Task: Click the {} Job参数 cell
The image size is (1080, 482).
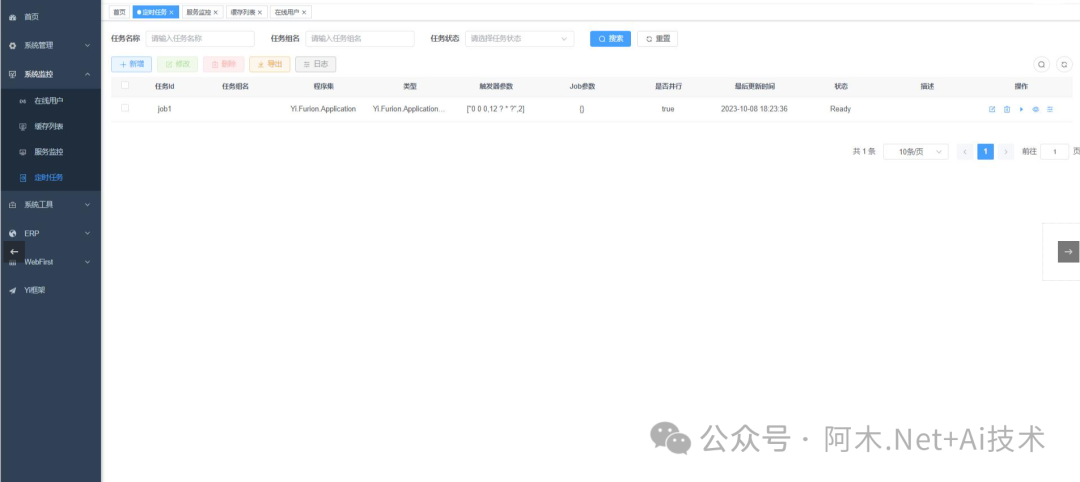Action: [x=582, y=109]
